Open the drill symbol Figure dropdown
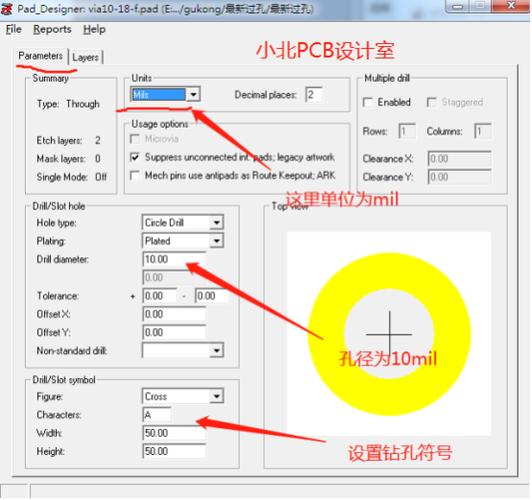 [216, 396]
